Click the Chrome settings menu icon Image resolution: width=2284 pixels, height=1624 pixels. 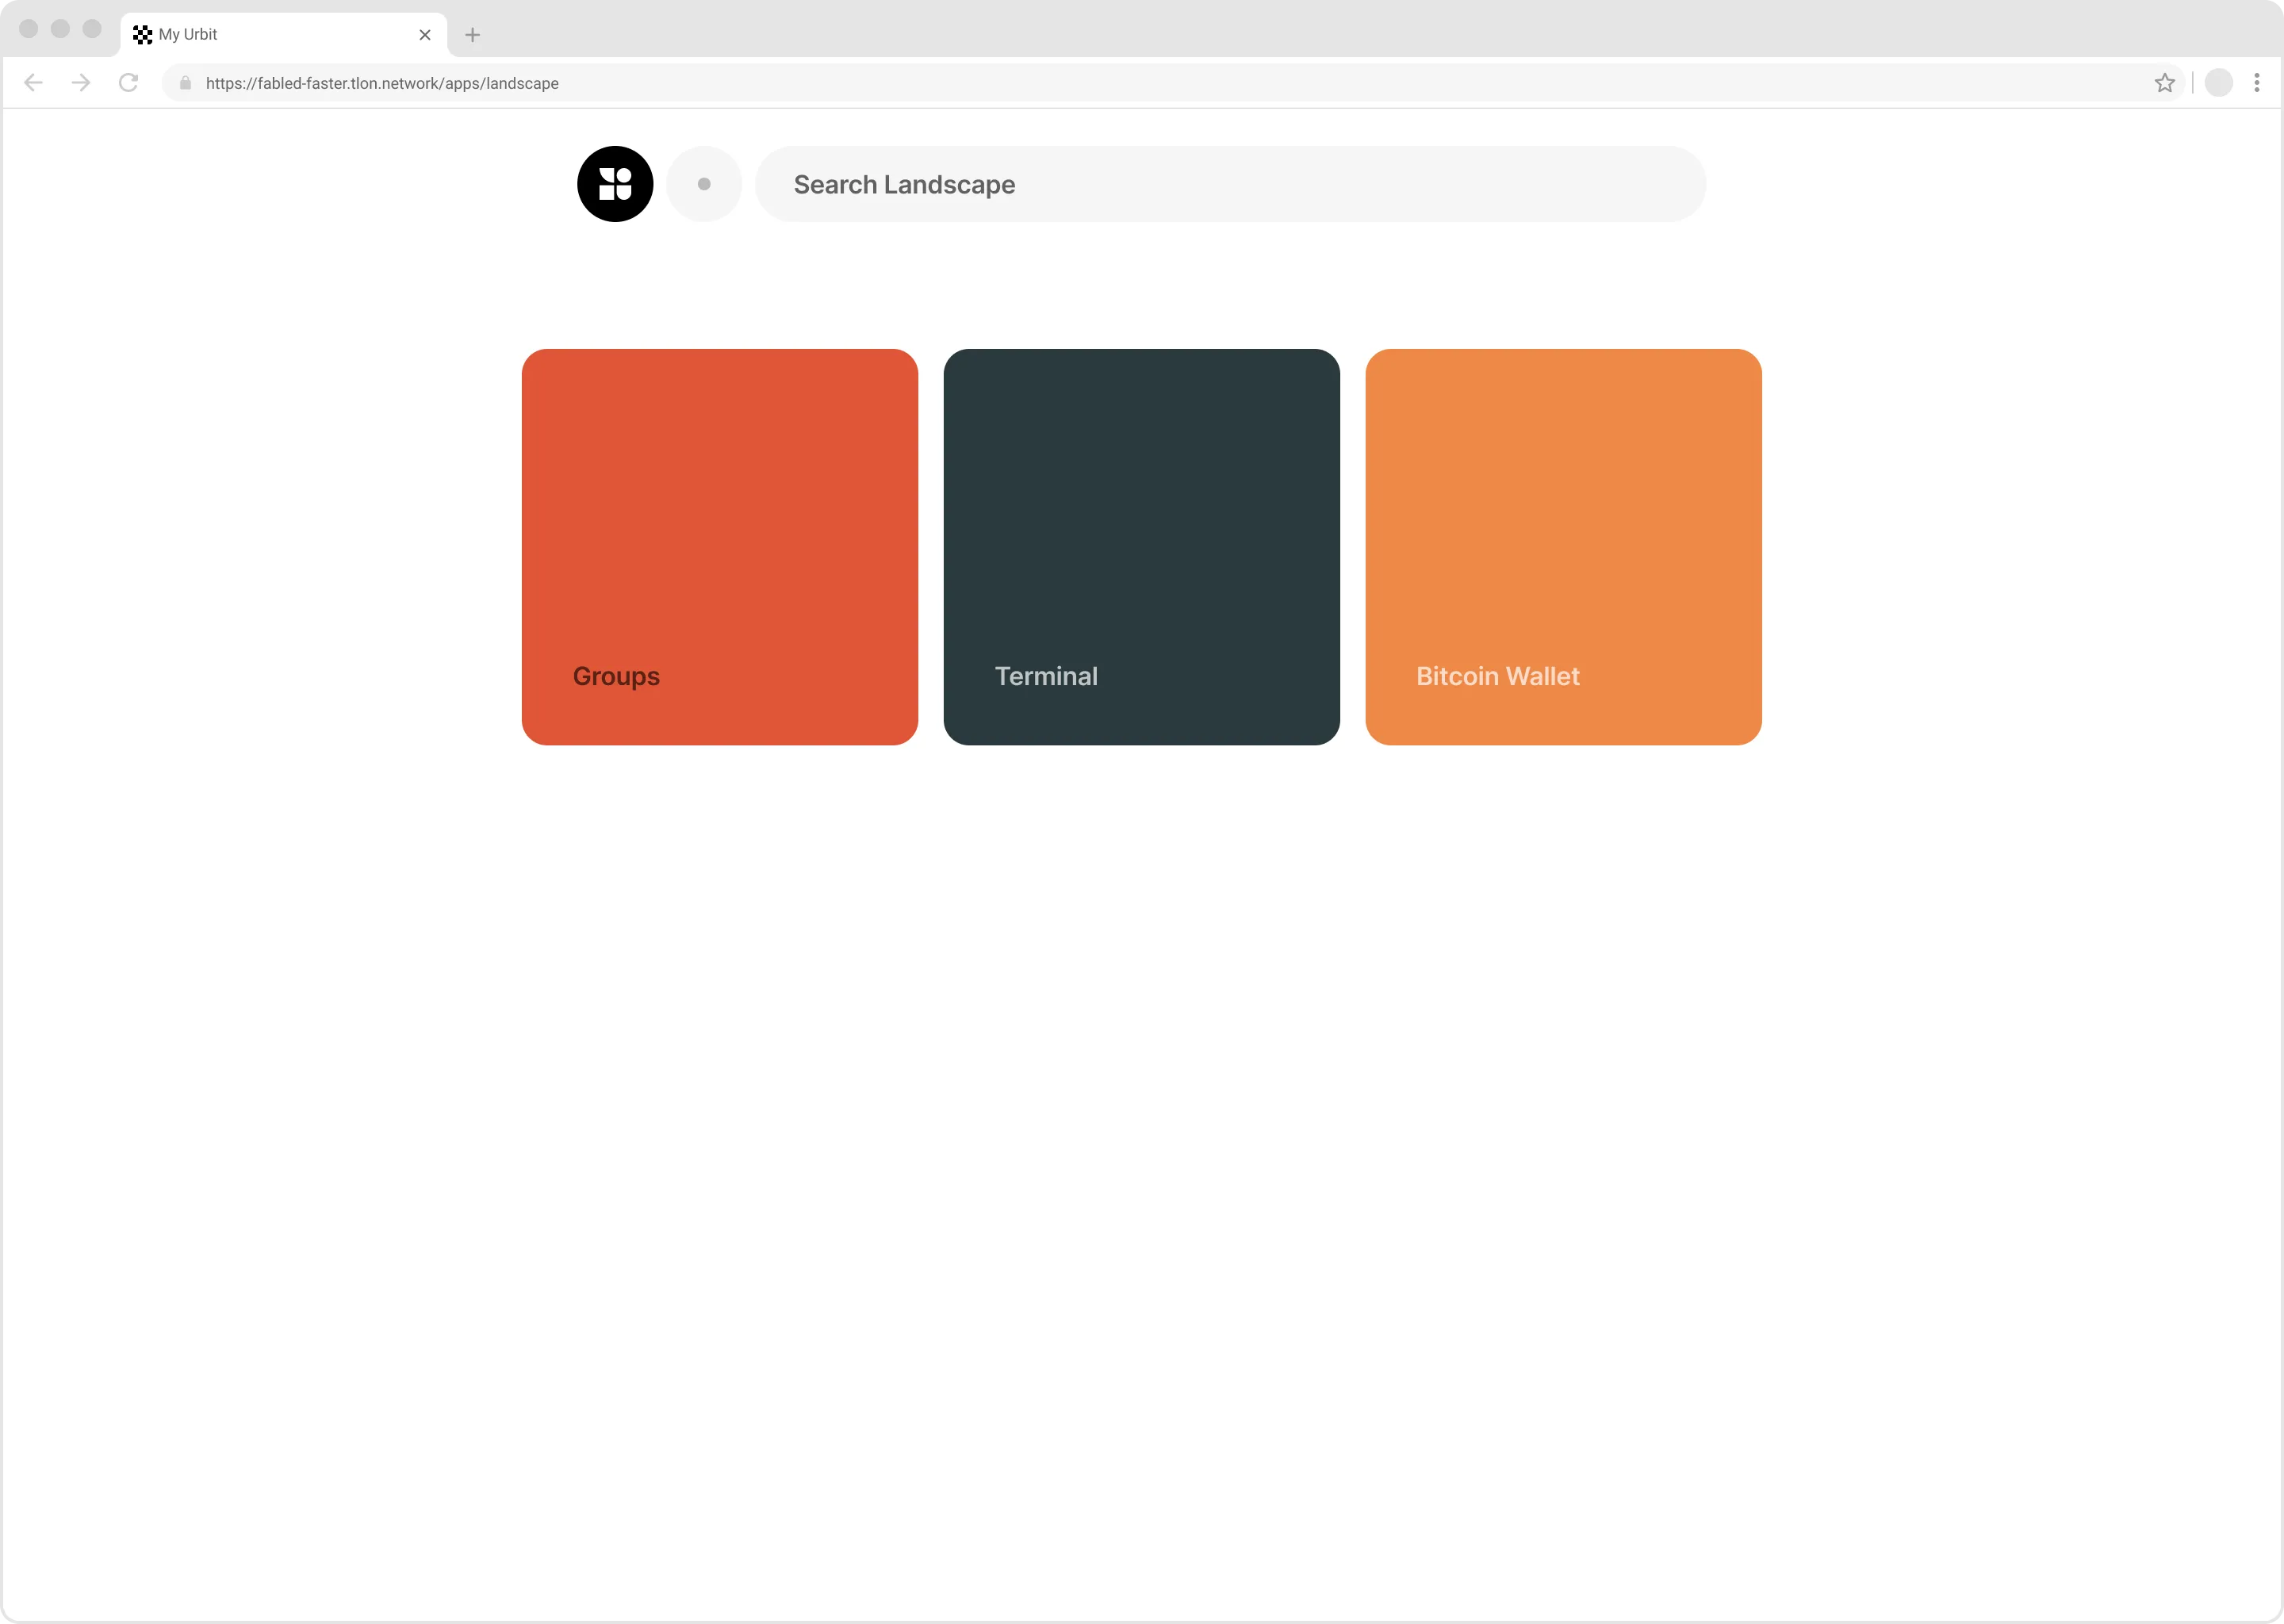[2258, 82]
